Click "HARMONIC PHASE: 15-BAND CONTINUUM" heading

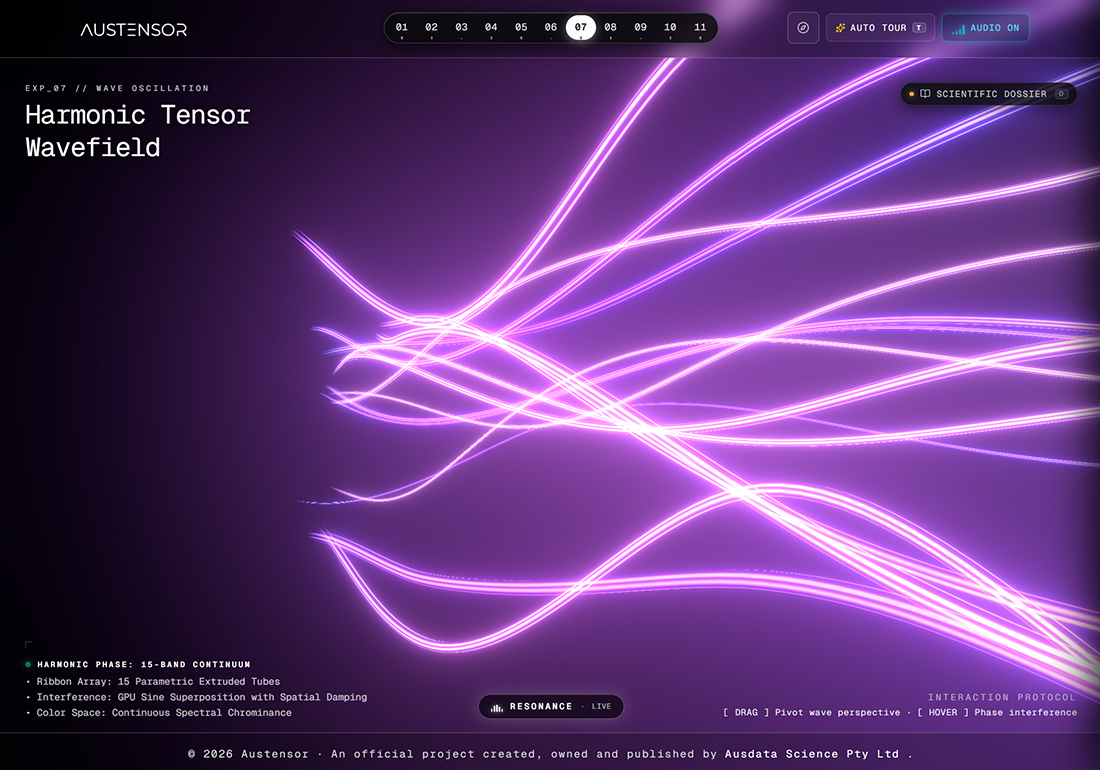point(144,664)
